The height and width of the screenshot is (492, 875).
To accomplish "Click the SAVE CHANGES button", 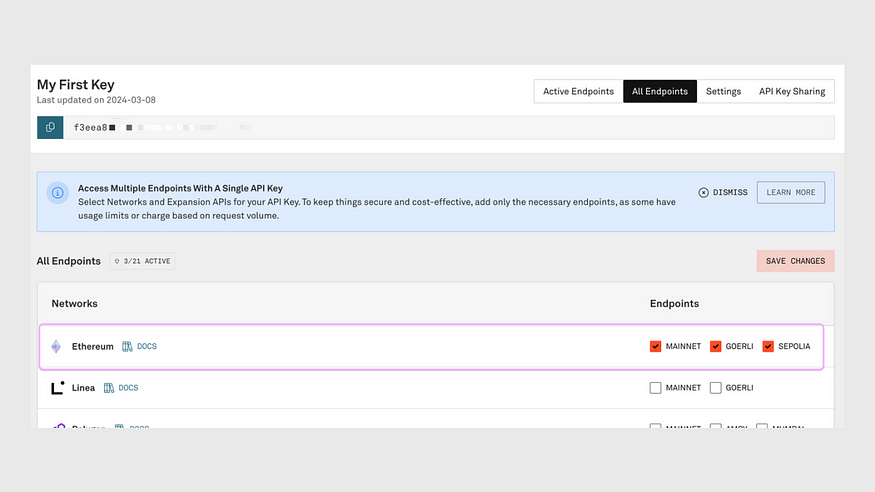I will [x=795, y=261].
